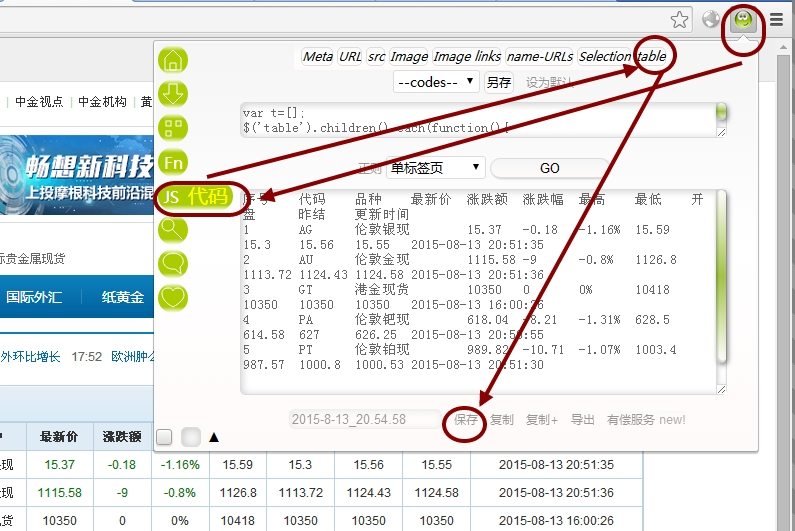The height and width of the screenshot is (531, 795).
Task: Open the 单标签页 dropdown
Action: tap(436, 167)
